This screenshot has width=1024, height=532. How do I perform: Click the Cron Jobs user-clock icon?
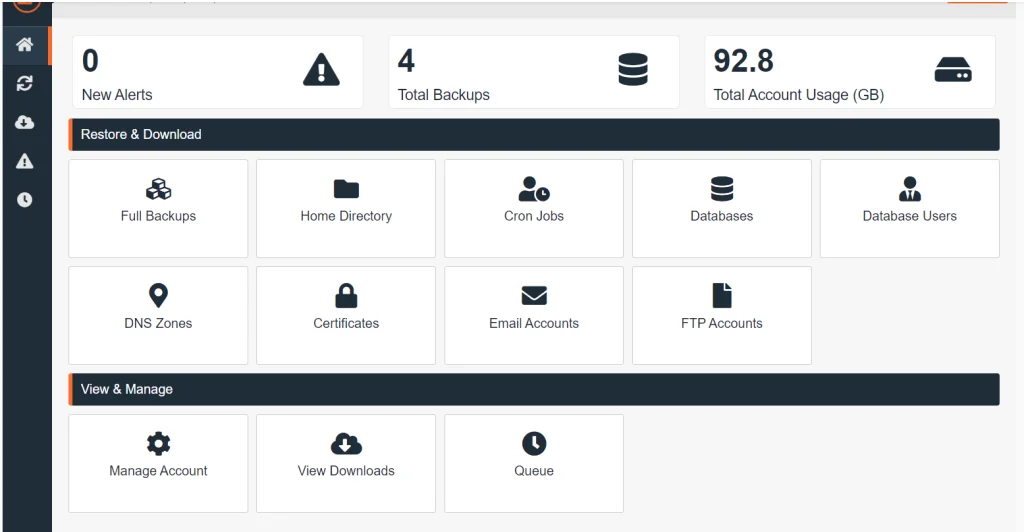[534, 189]
